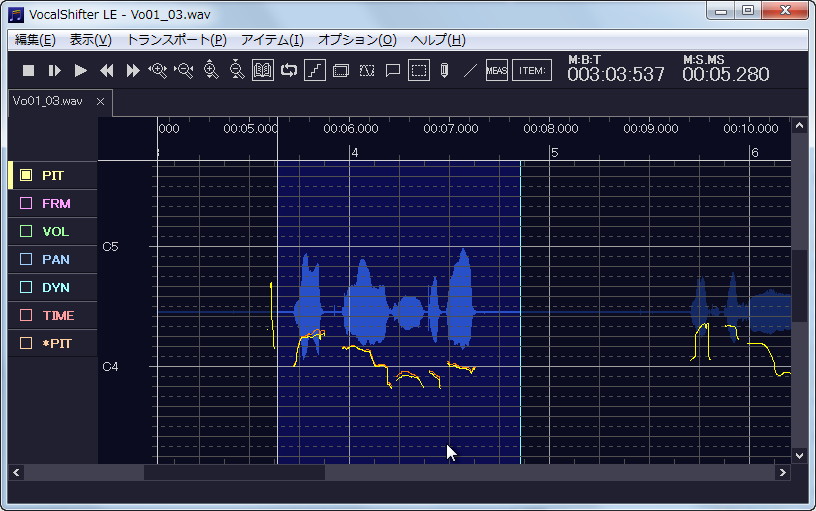Open the 編集(E) menu

coord(35,40)
